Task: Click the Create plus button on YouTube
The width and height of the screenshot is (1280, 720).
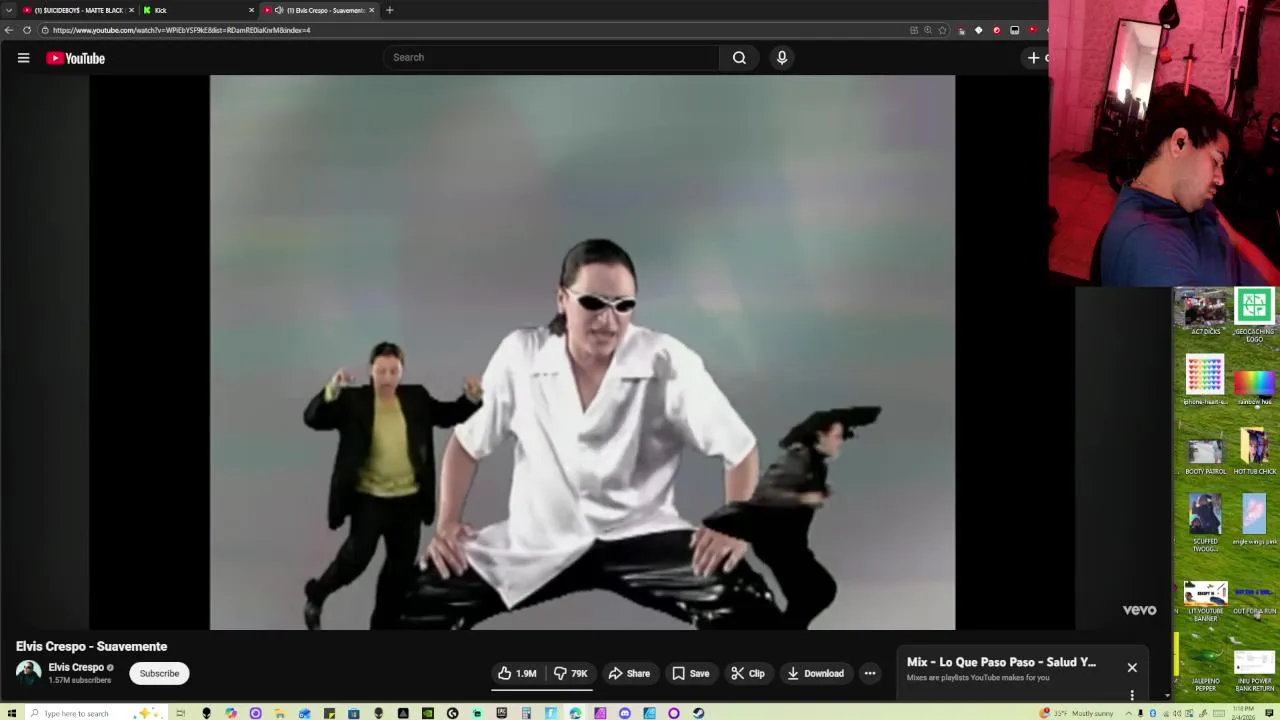Action: tap(1034, 58)
